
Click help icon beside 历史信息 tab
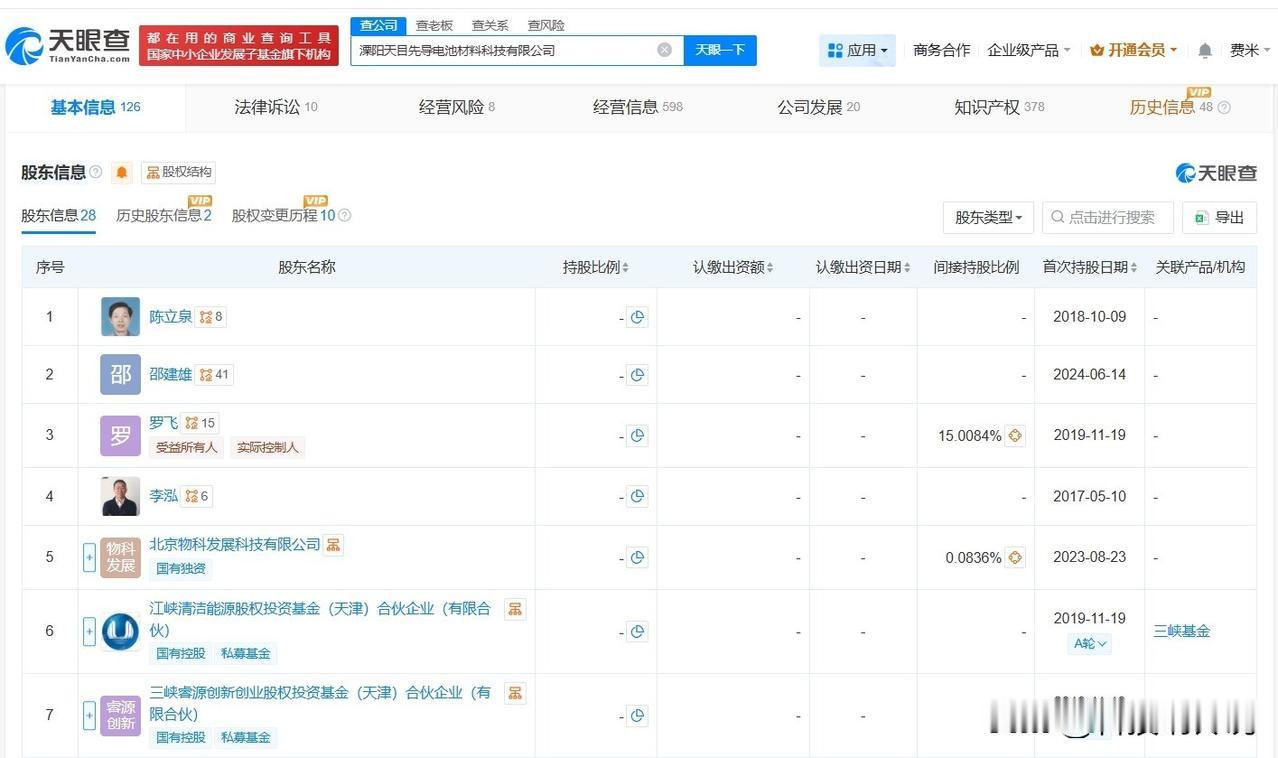tap(1224, 107)
